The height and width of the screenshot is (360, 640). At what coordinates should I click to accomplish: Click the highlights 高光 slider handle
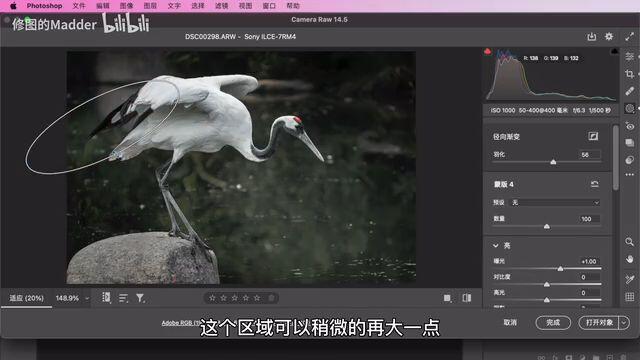(547, 300)
